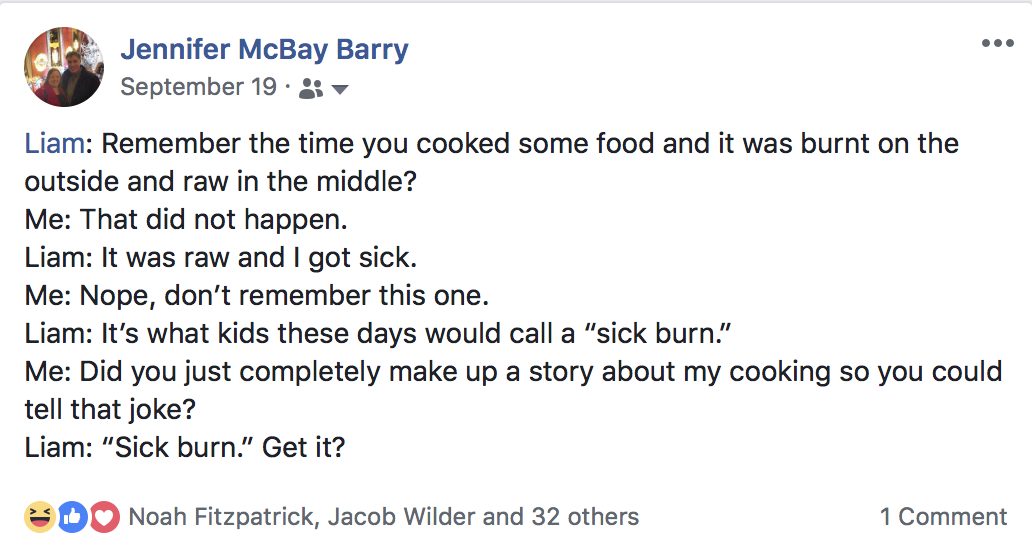Click the red Love heart reaction
The image size is (1032, 556).
coord(104,517)
